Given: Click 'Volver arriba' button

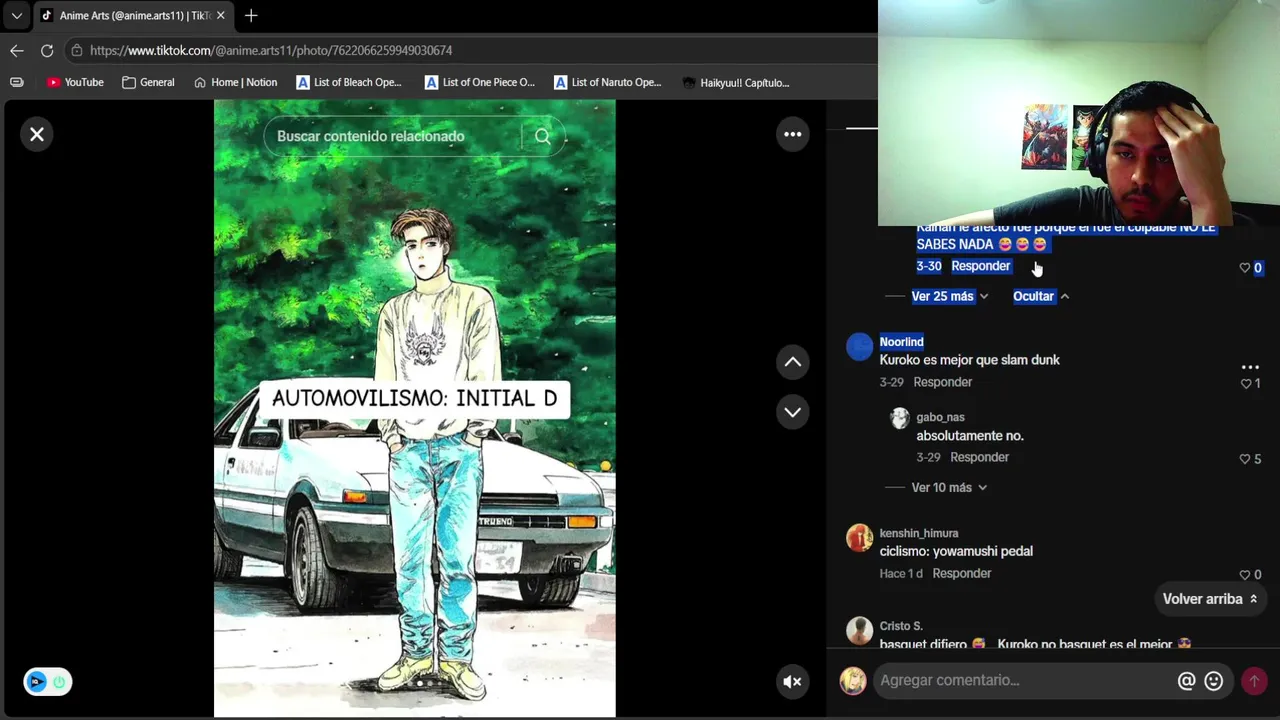Looking at the screenshot, I should 1210,599.
